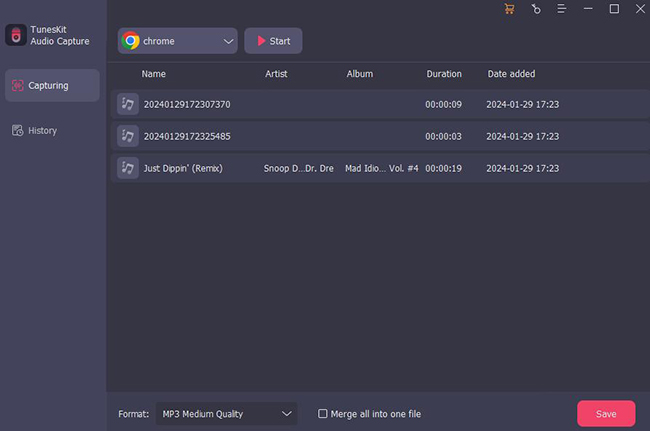Sort by the Album column header

coord(360,74)
